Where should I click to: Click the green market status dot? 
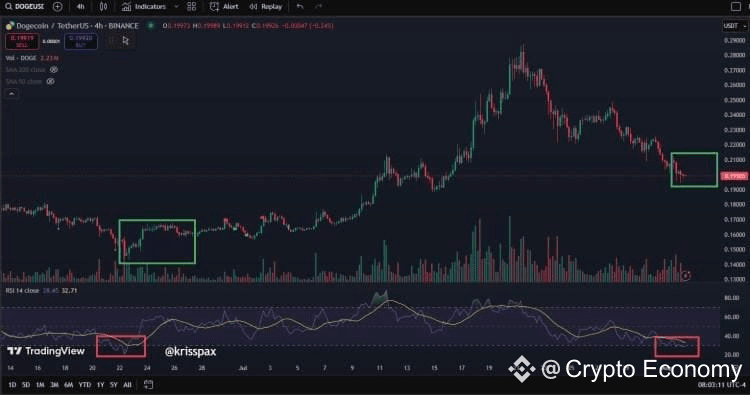pos(151,26)
